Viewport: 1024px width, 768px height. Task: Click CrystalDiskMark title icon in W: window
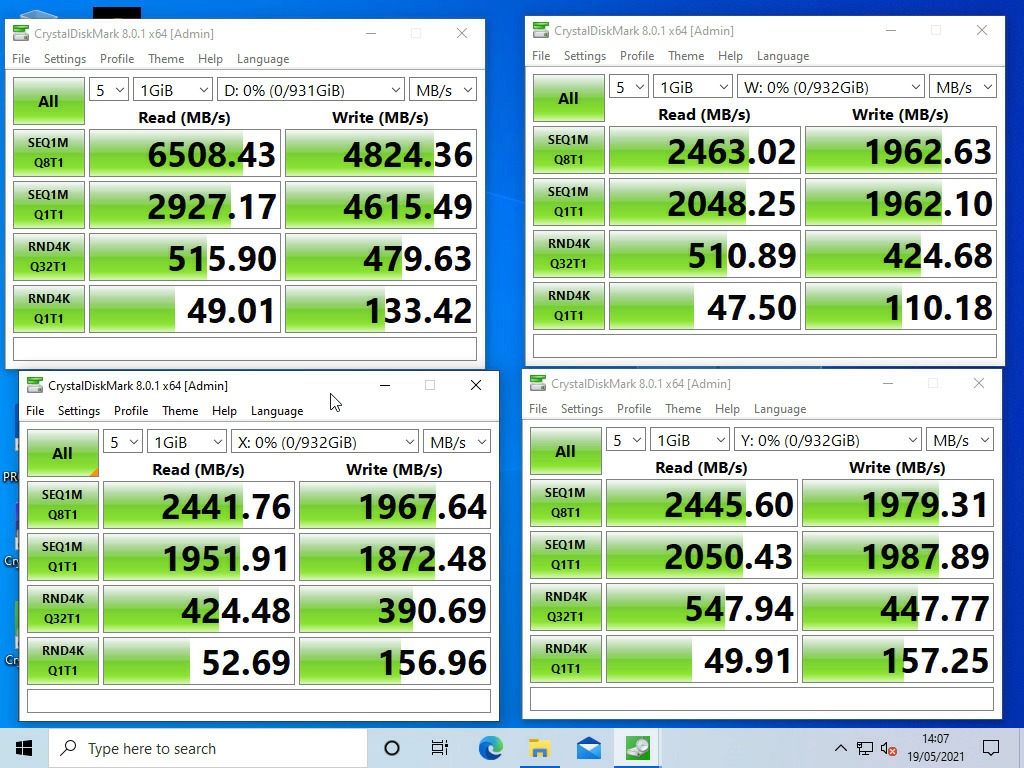coord(541,30)
